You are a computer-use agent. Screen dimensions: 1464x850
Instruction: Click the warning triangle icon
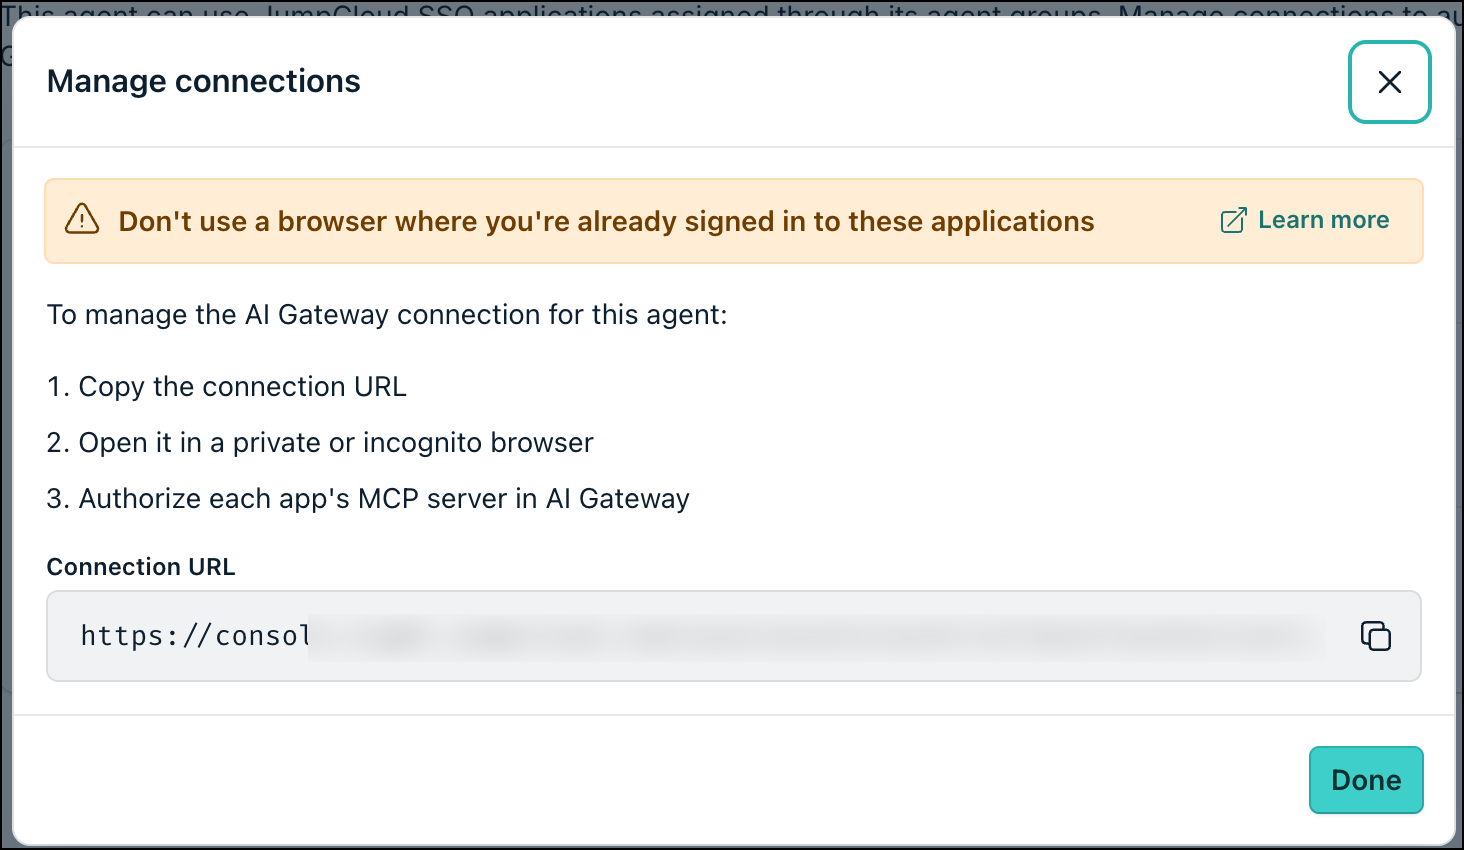coord(82,220)
